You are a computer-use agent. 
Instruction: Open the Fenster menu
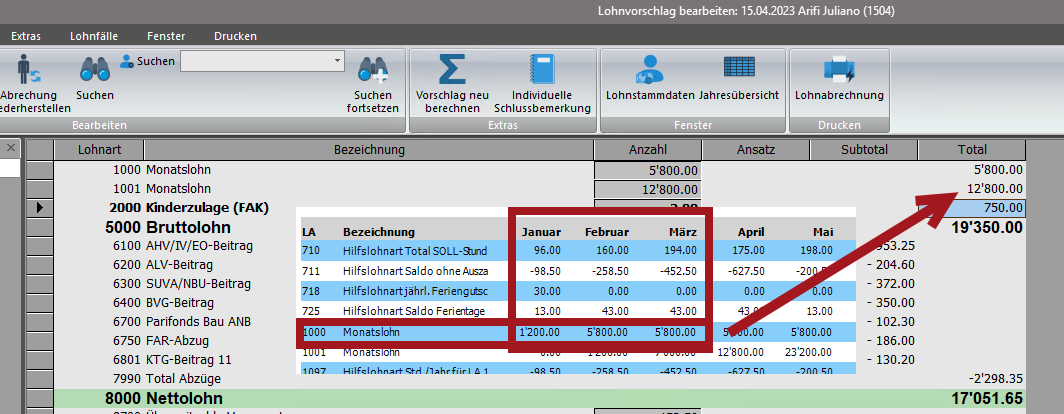click(x=165, y=36)
